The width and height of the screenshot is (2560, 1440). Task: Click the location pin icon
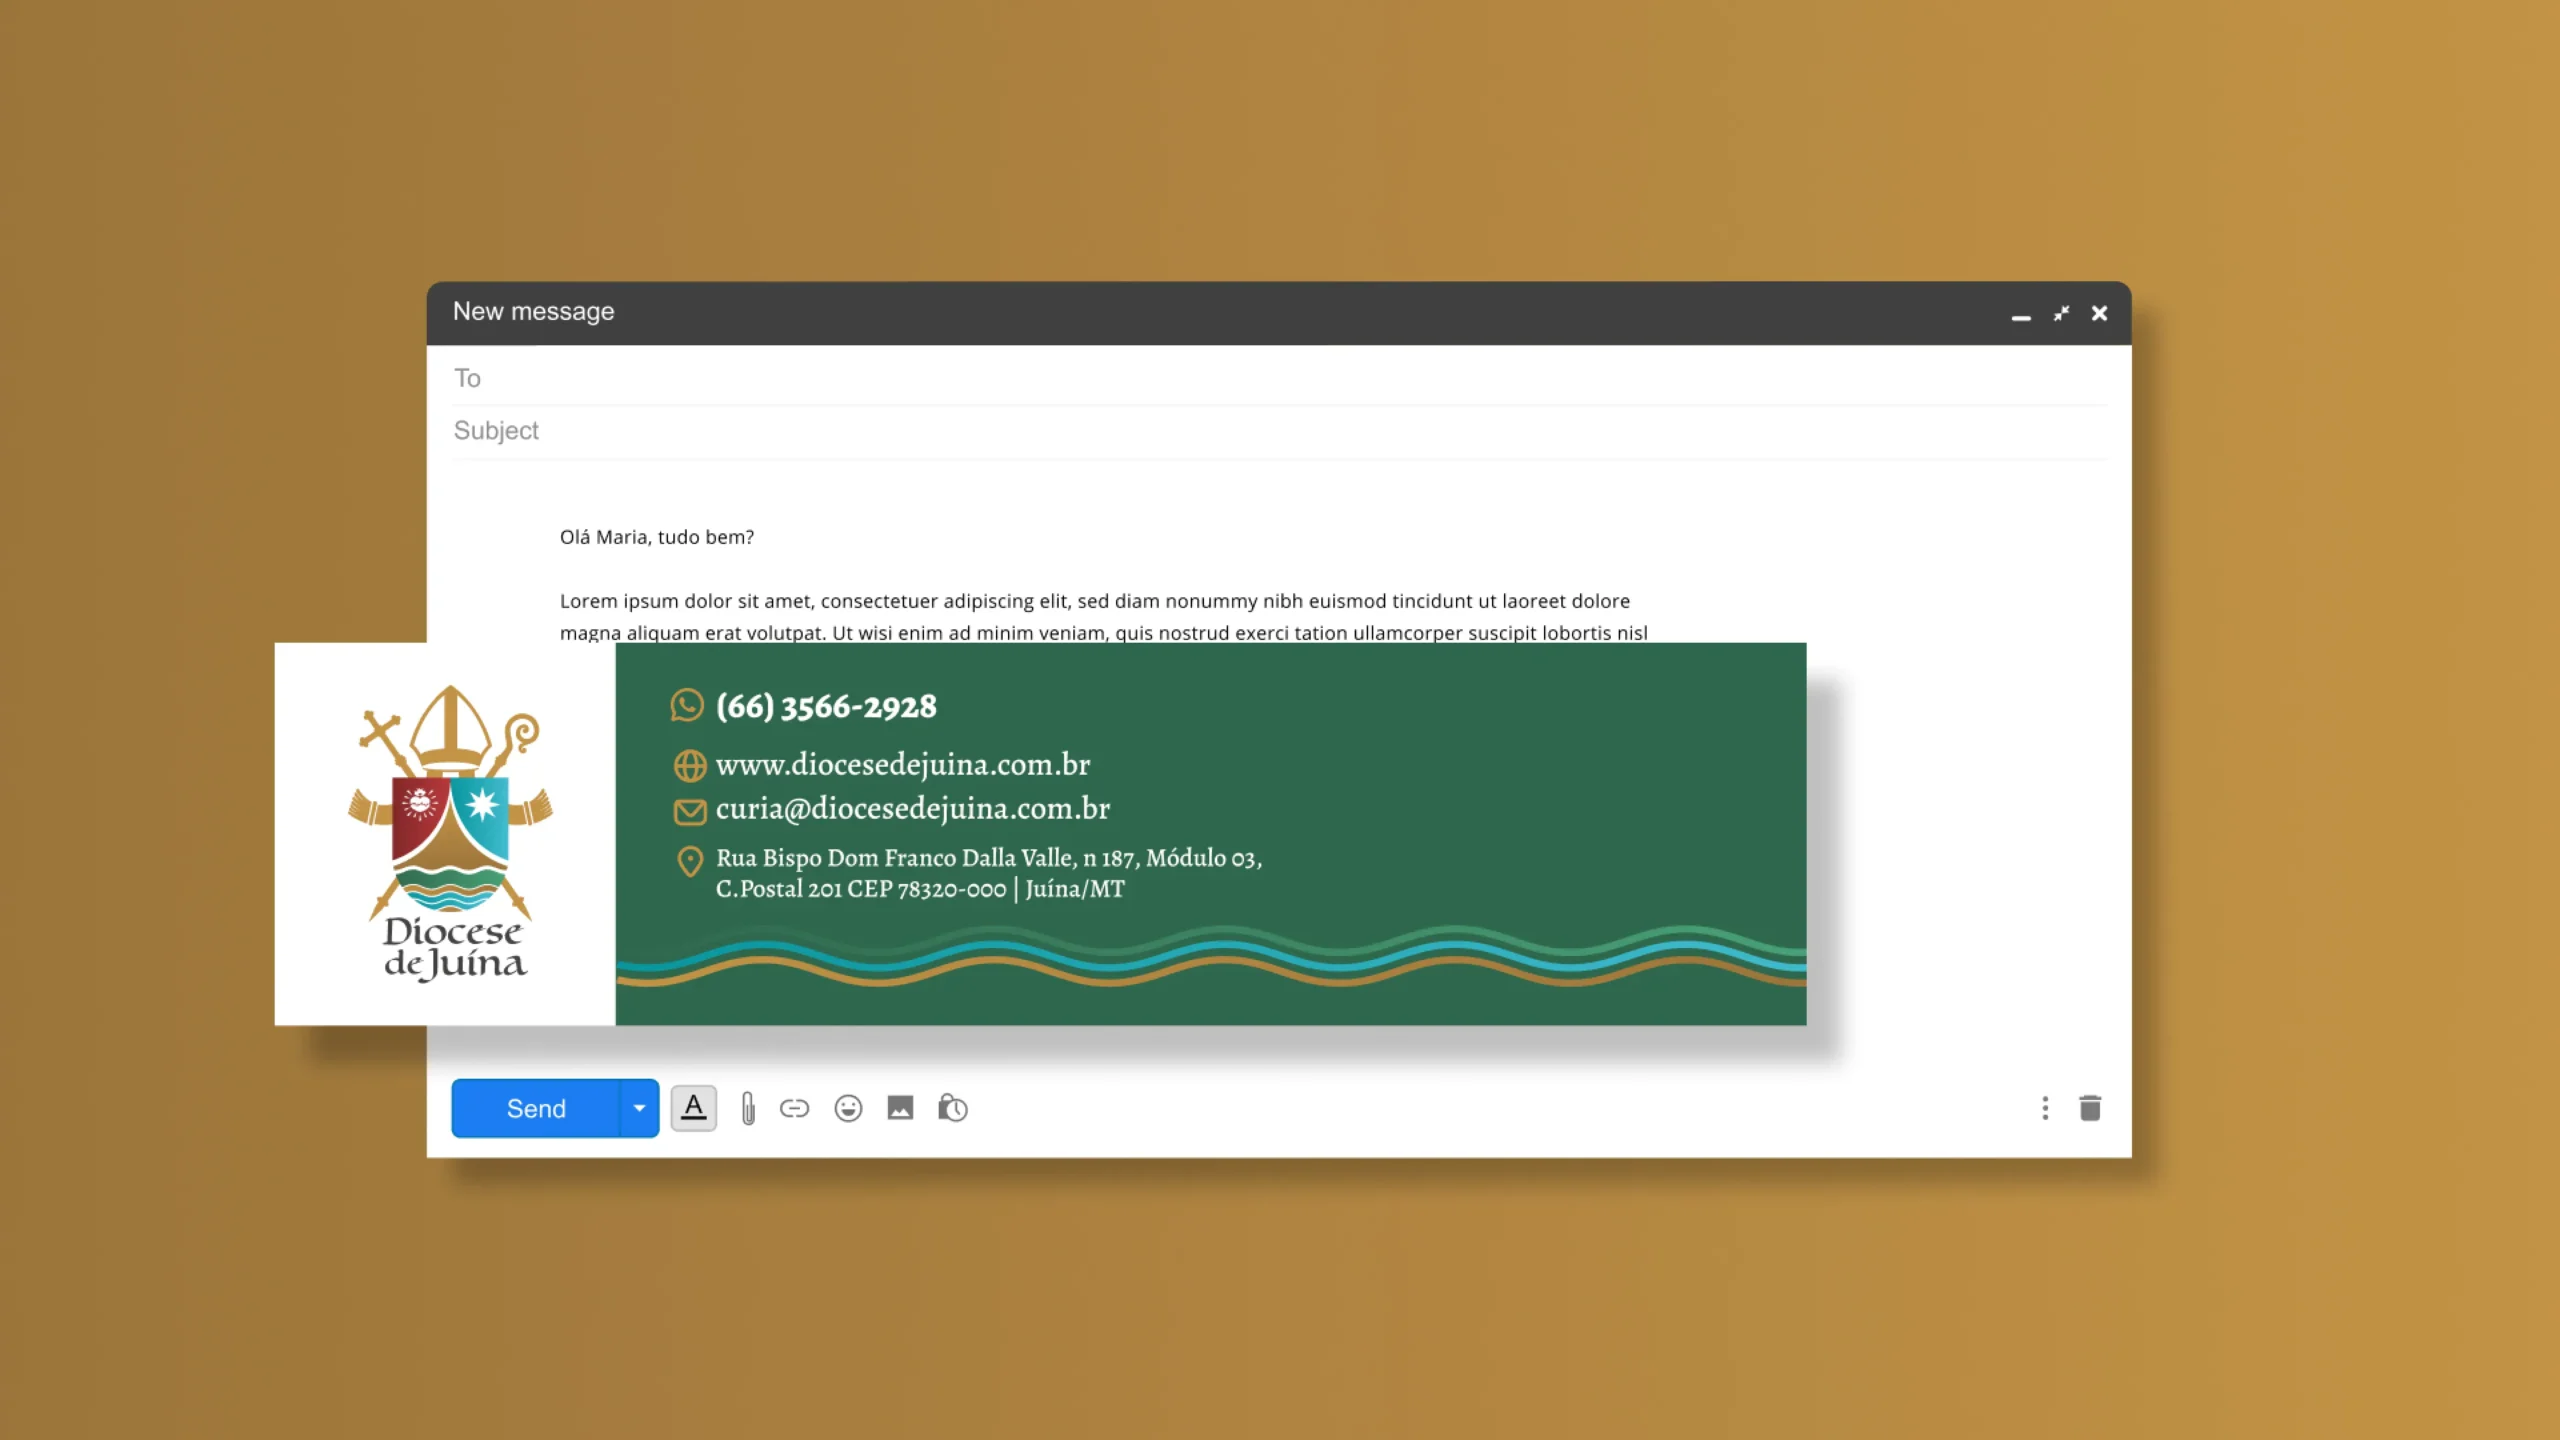[689, 861]
